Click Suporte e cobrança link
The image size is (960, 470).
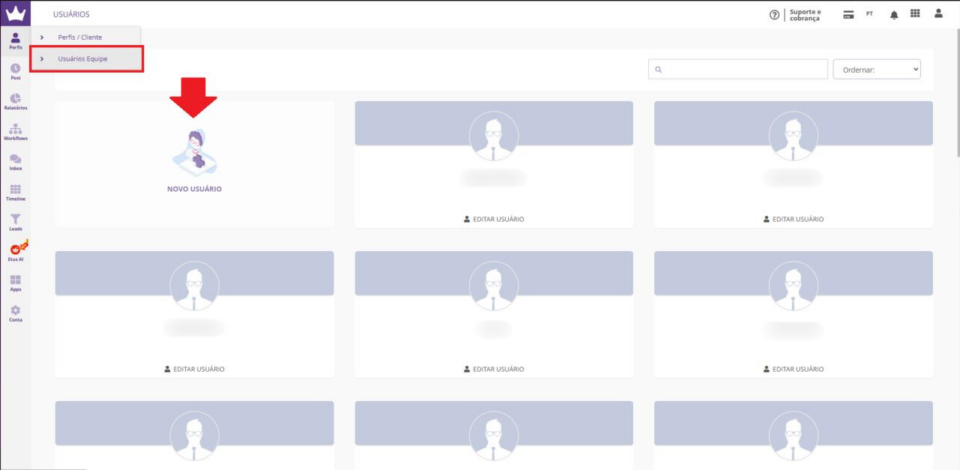[806, 15]
